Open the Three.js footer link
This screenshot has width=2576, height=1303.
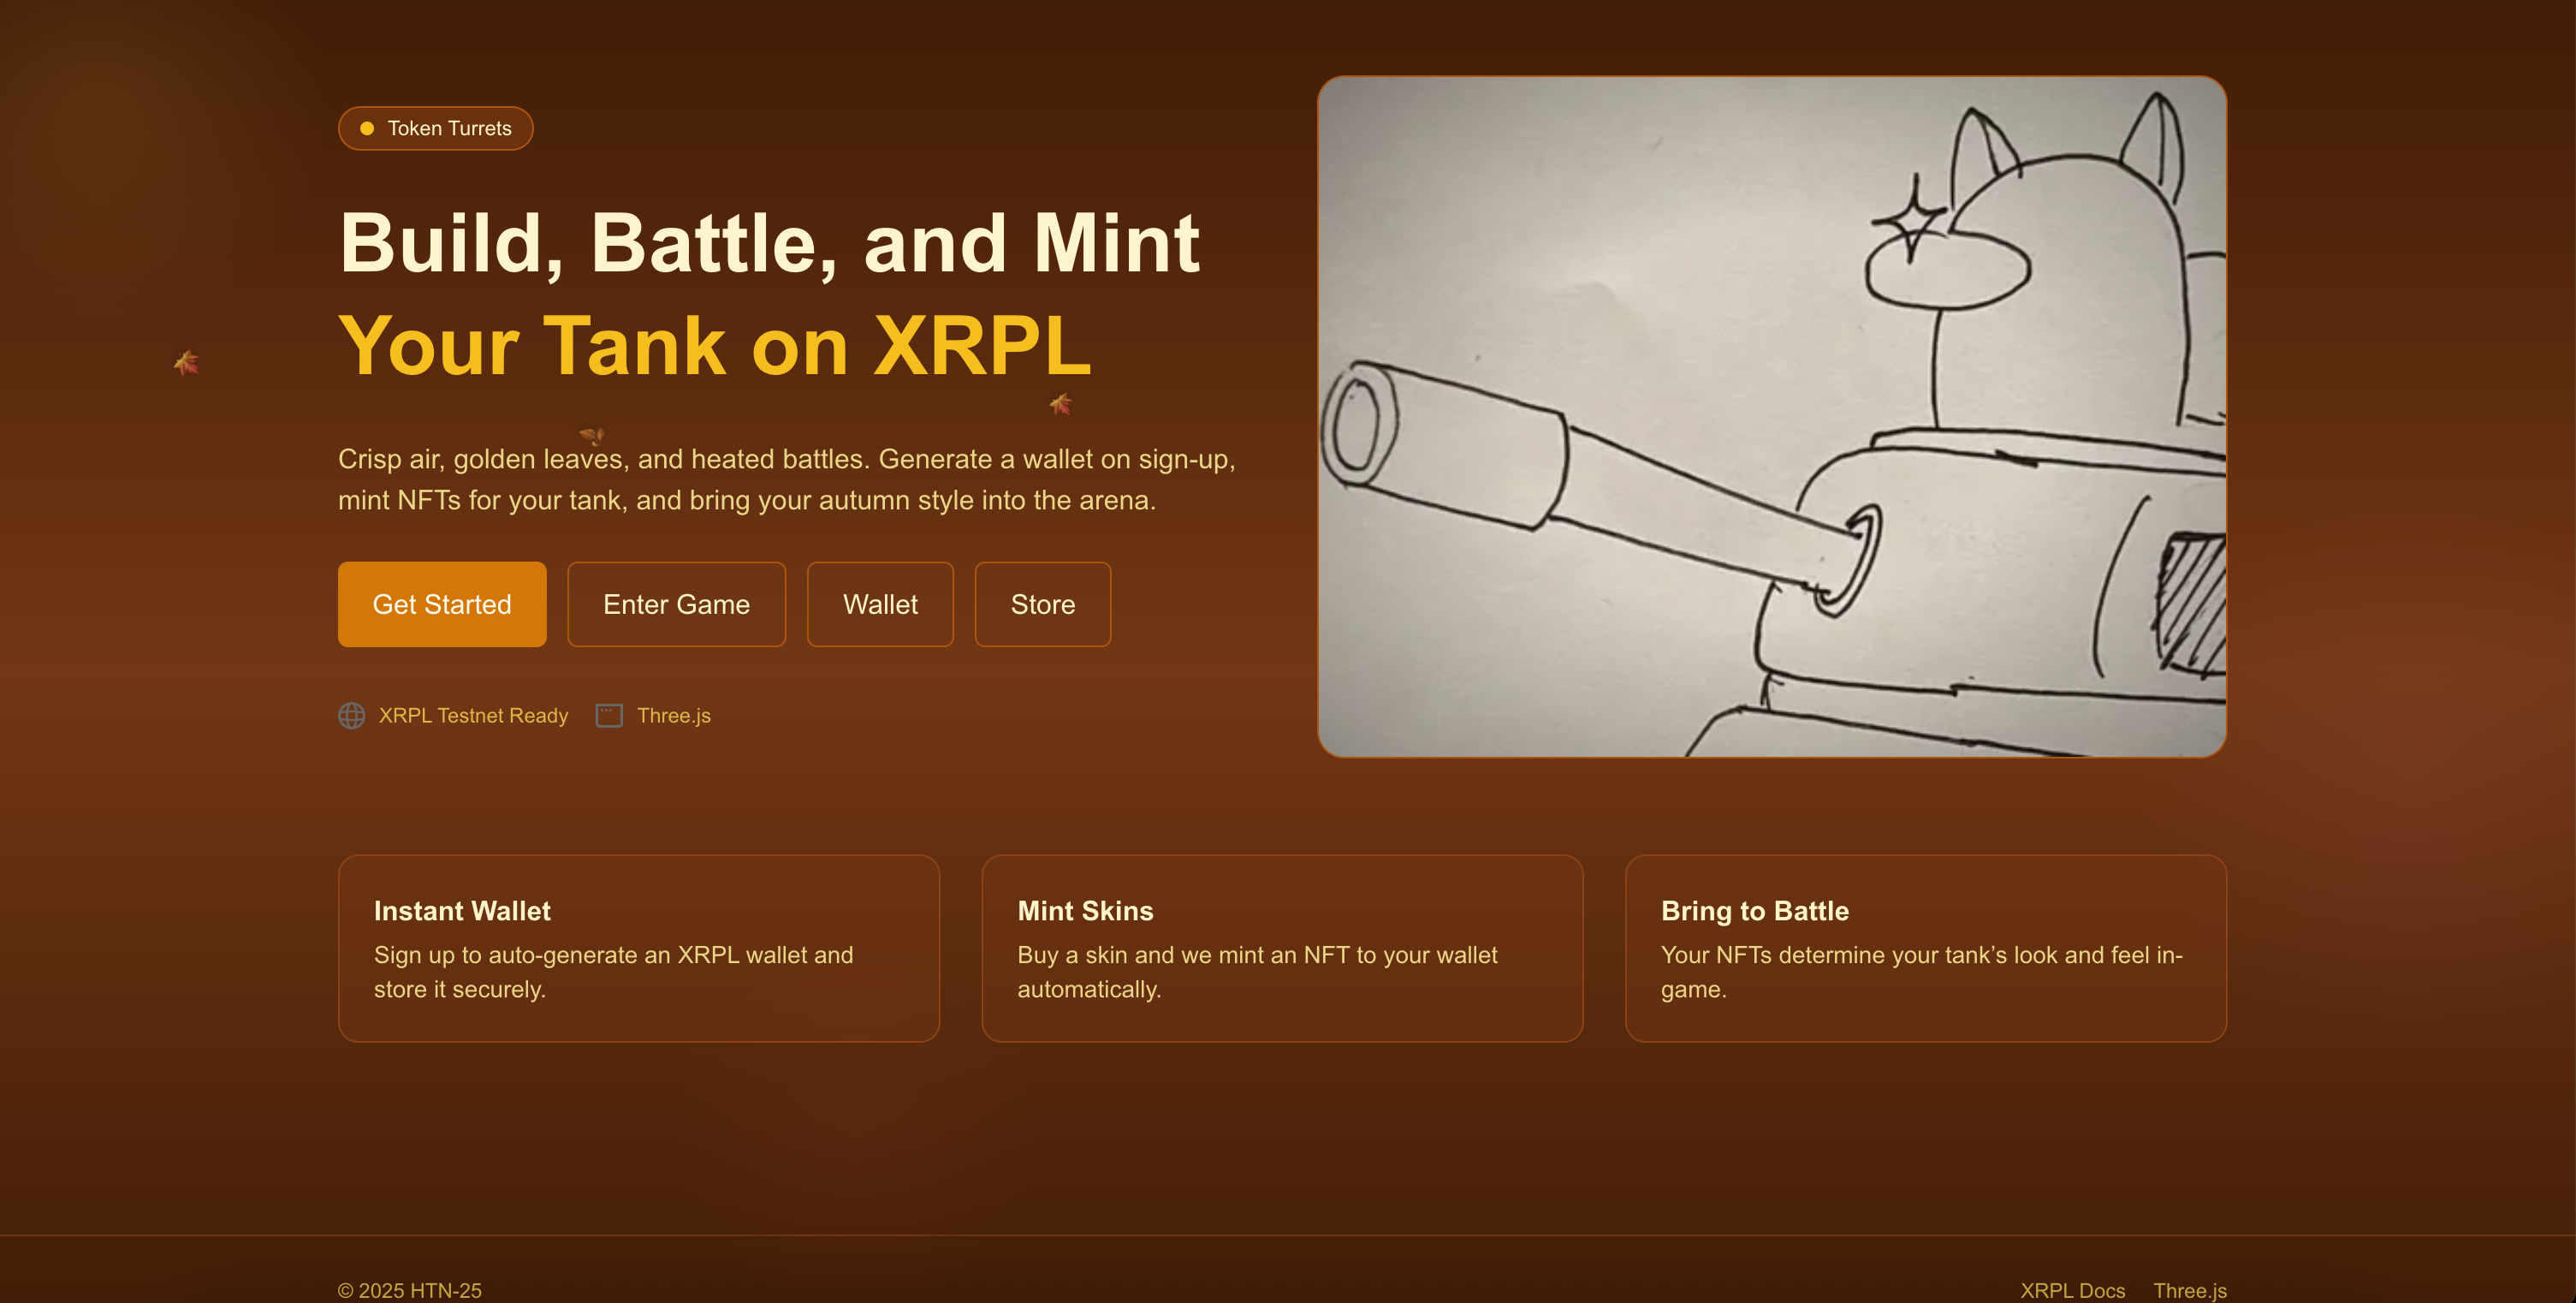pyautogui.click(x=2189, y=1290)
